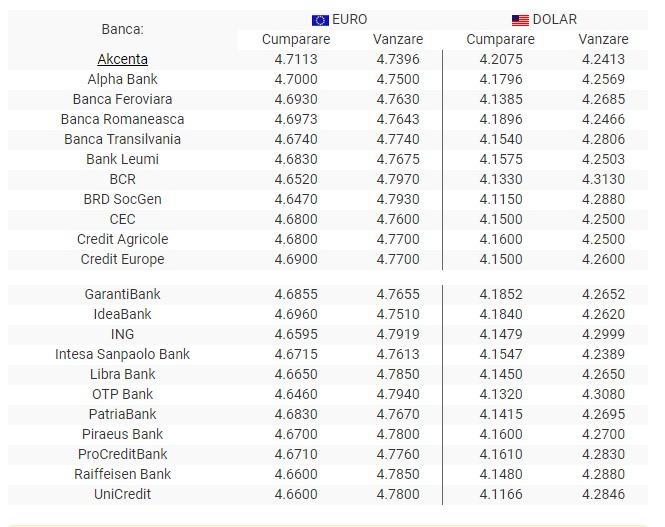Click Akcenta EURO buy rate 4.7113

pos(296,59)
